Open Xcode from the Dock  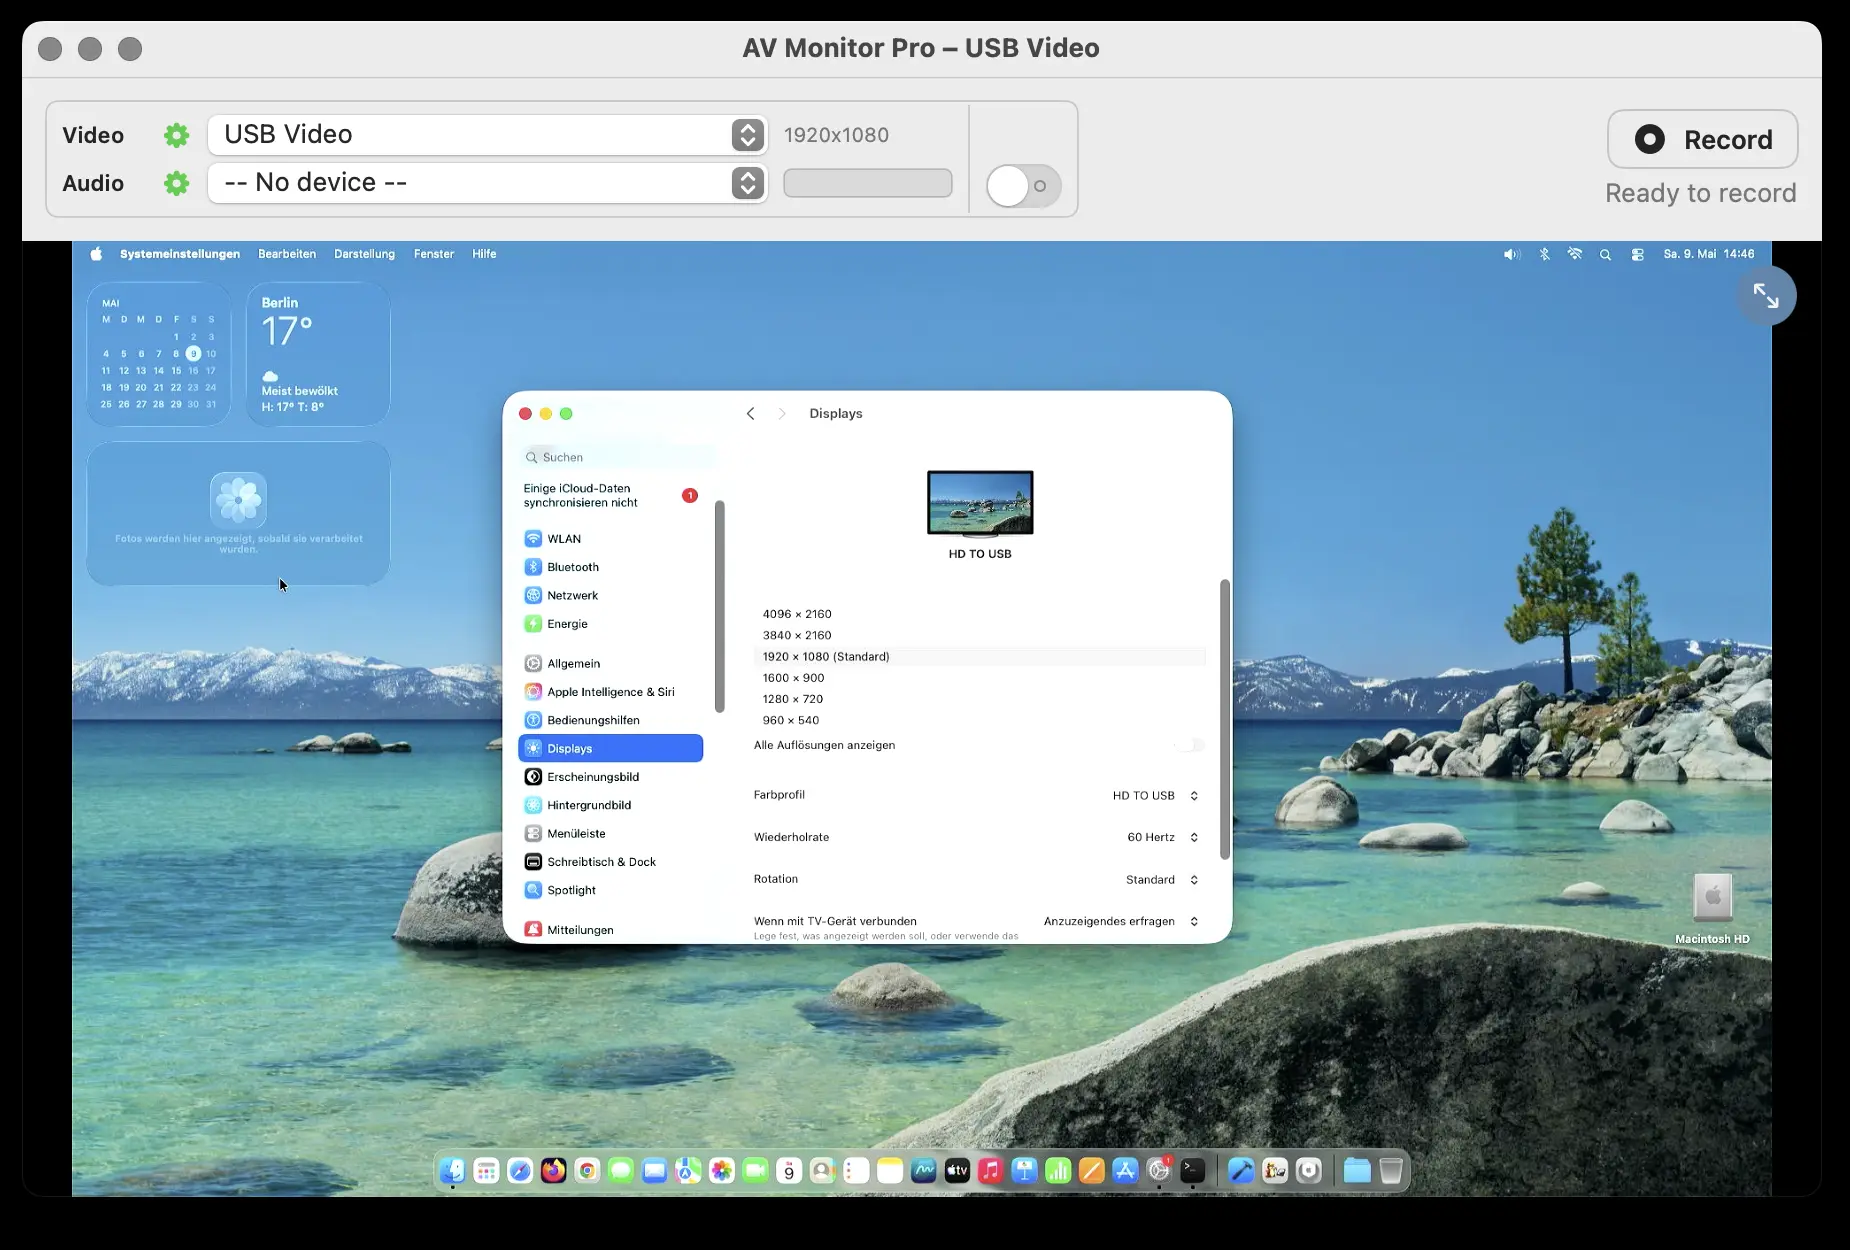(x=1241, y=1170)
